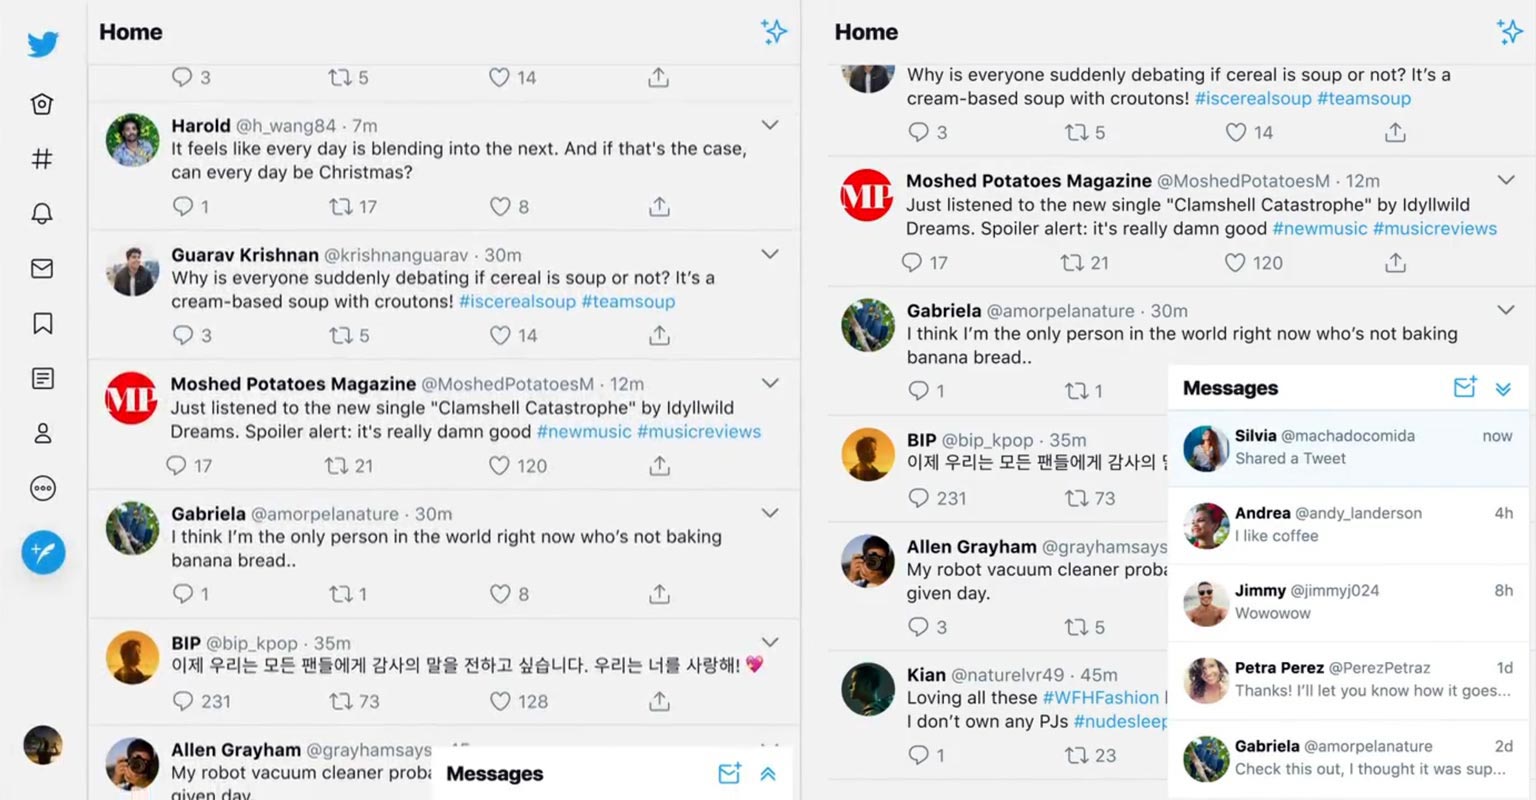1536x800 pixels.
Task: Open the Profile icon in sidebar
Action: [x=42, y=433]
